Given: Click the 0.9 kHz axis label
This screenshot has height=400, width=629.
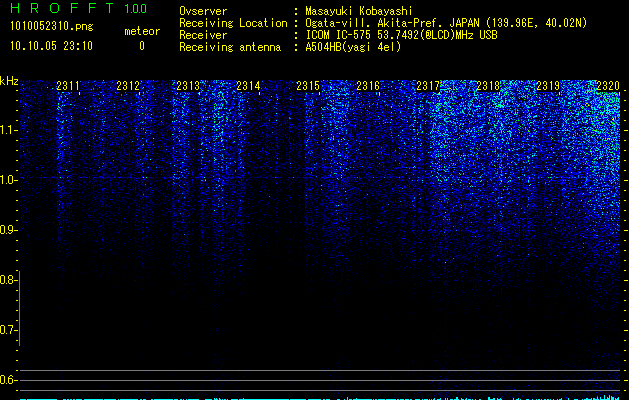Looking at the screenshot, I should coord(7,230).
